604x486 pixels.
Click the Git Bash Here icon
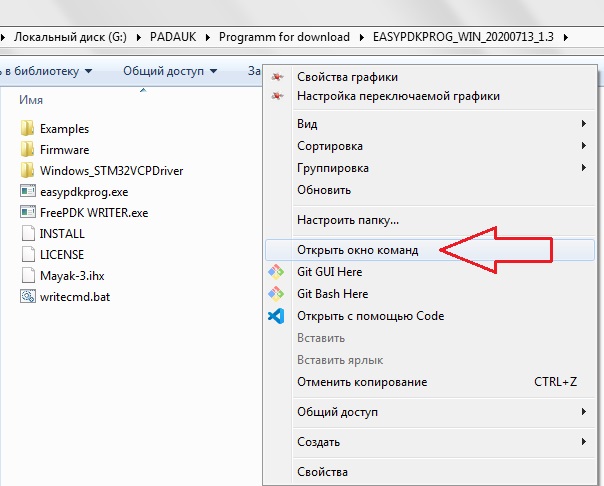click(x=277, y=294)
